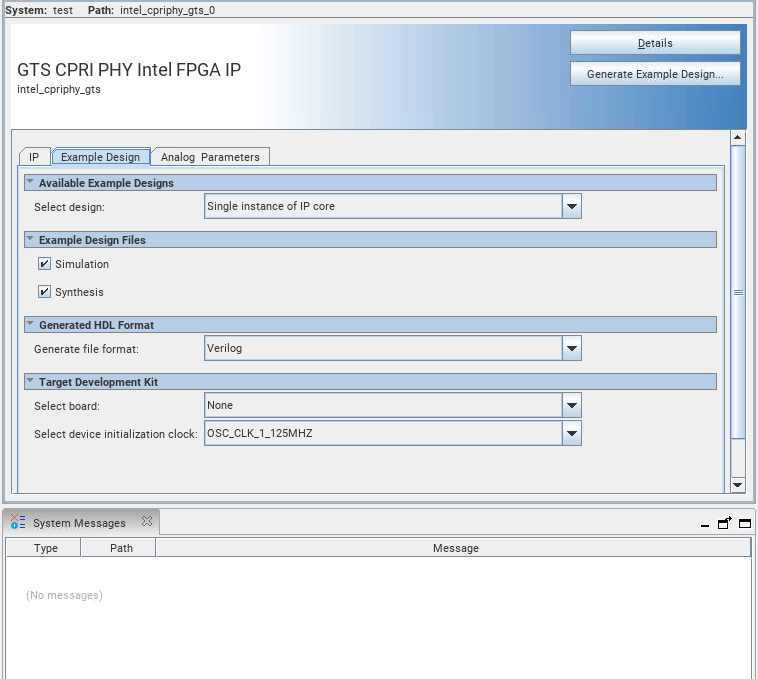Minimize the System Messages panel
The width and height of the screenshot is (758, 679).
tap(705, 524)
